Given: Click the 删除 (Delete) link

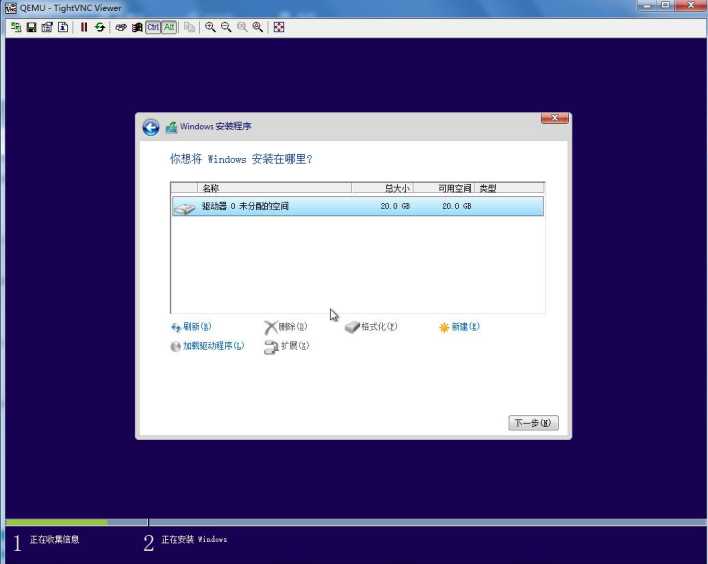Looking at the screenshot, I should (x=286, y=326).
